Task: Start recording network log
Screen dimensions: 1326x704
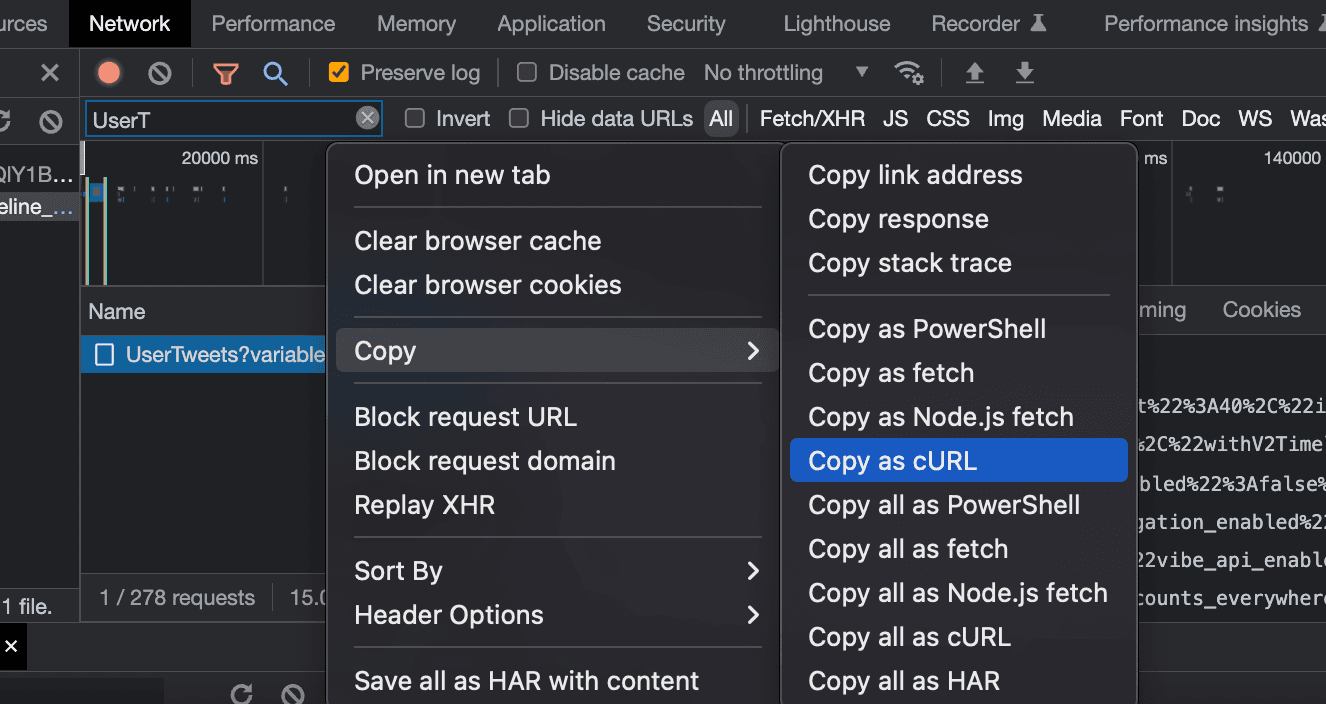Action: point(108,72)
